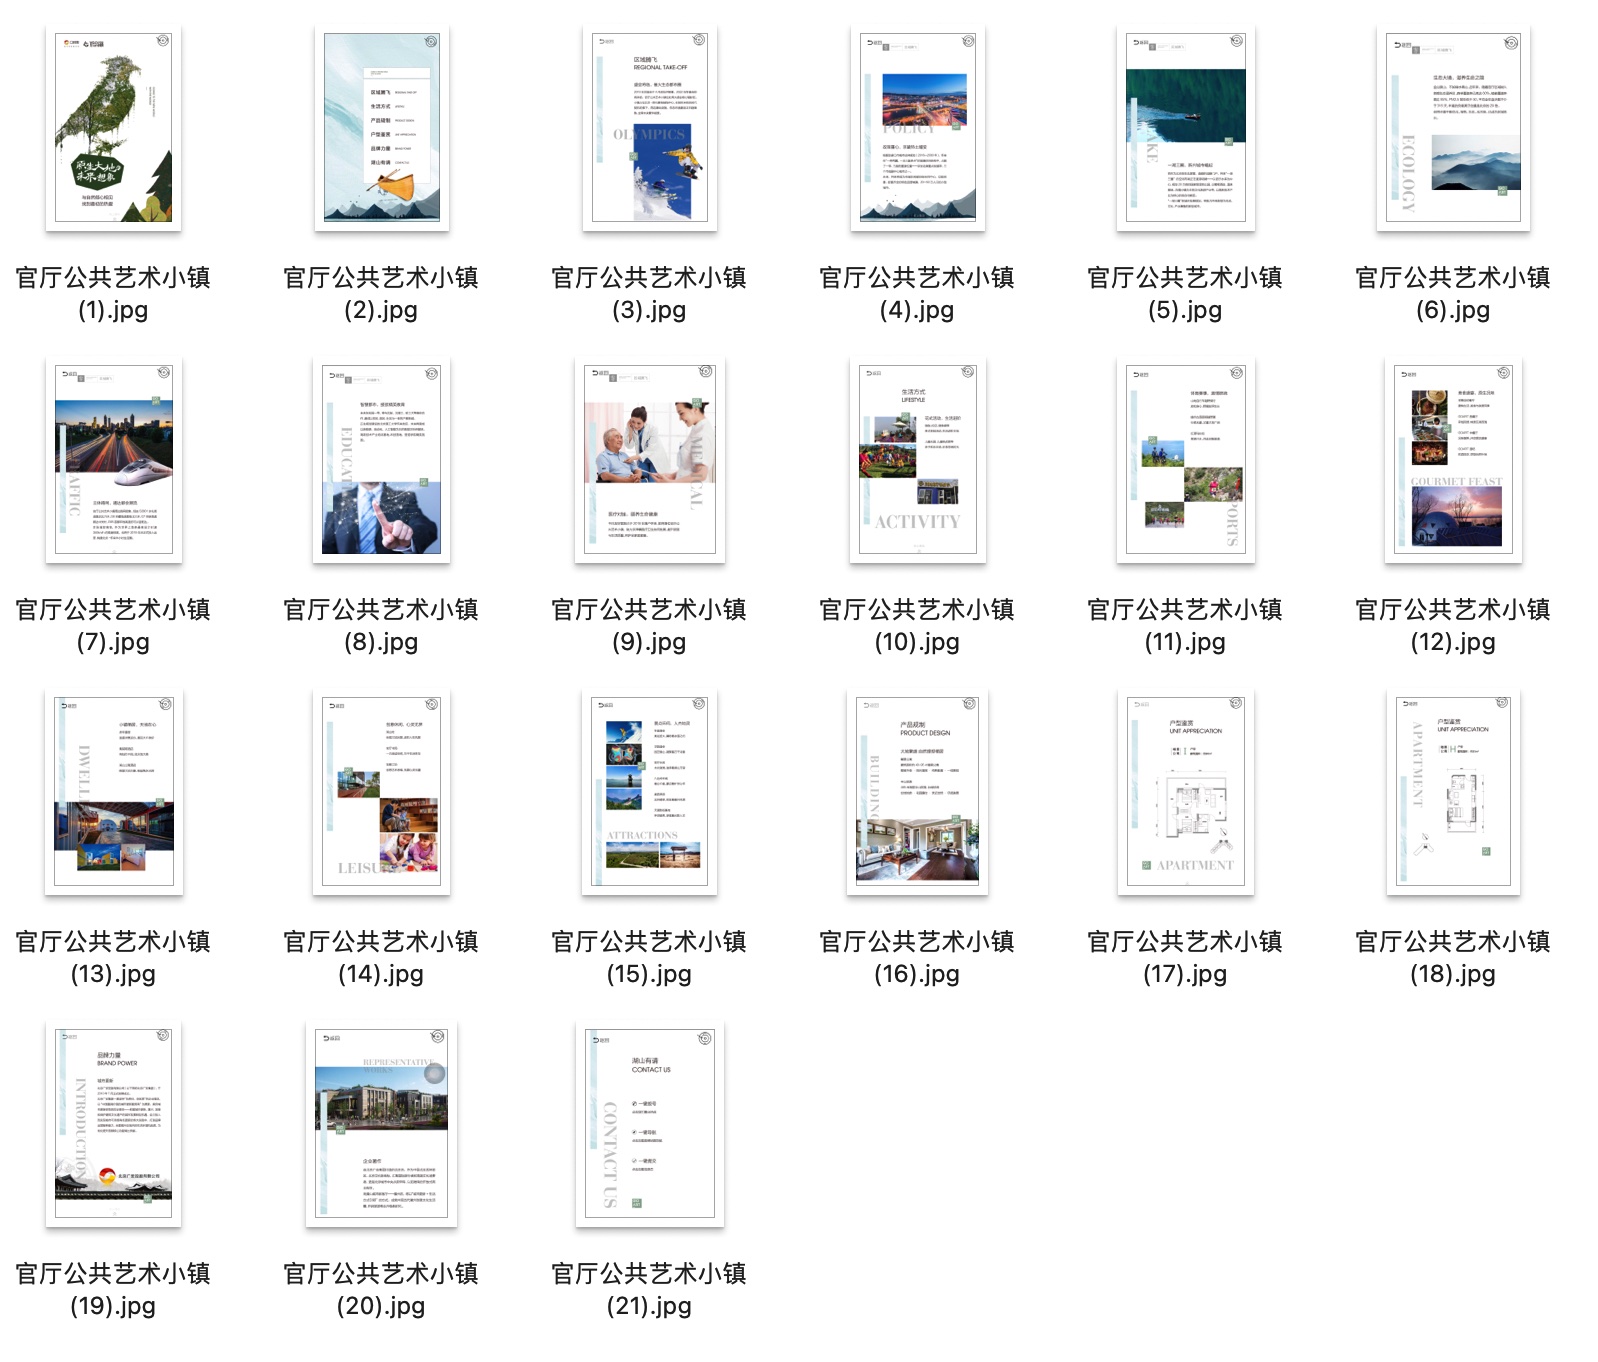Select the bird cover thumbnail of file (1).jpg
1598x1362 pixels.
(x=113, y=128)
